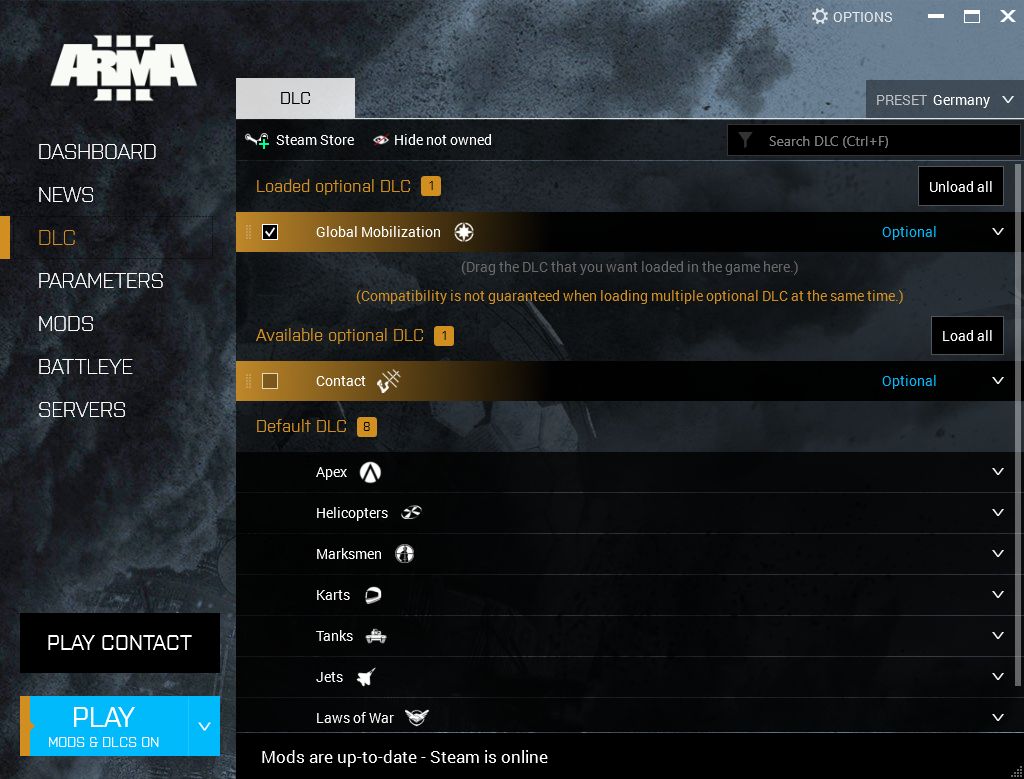Click the Karts helmet icon

373,595
